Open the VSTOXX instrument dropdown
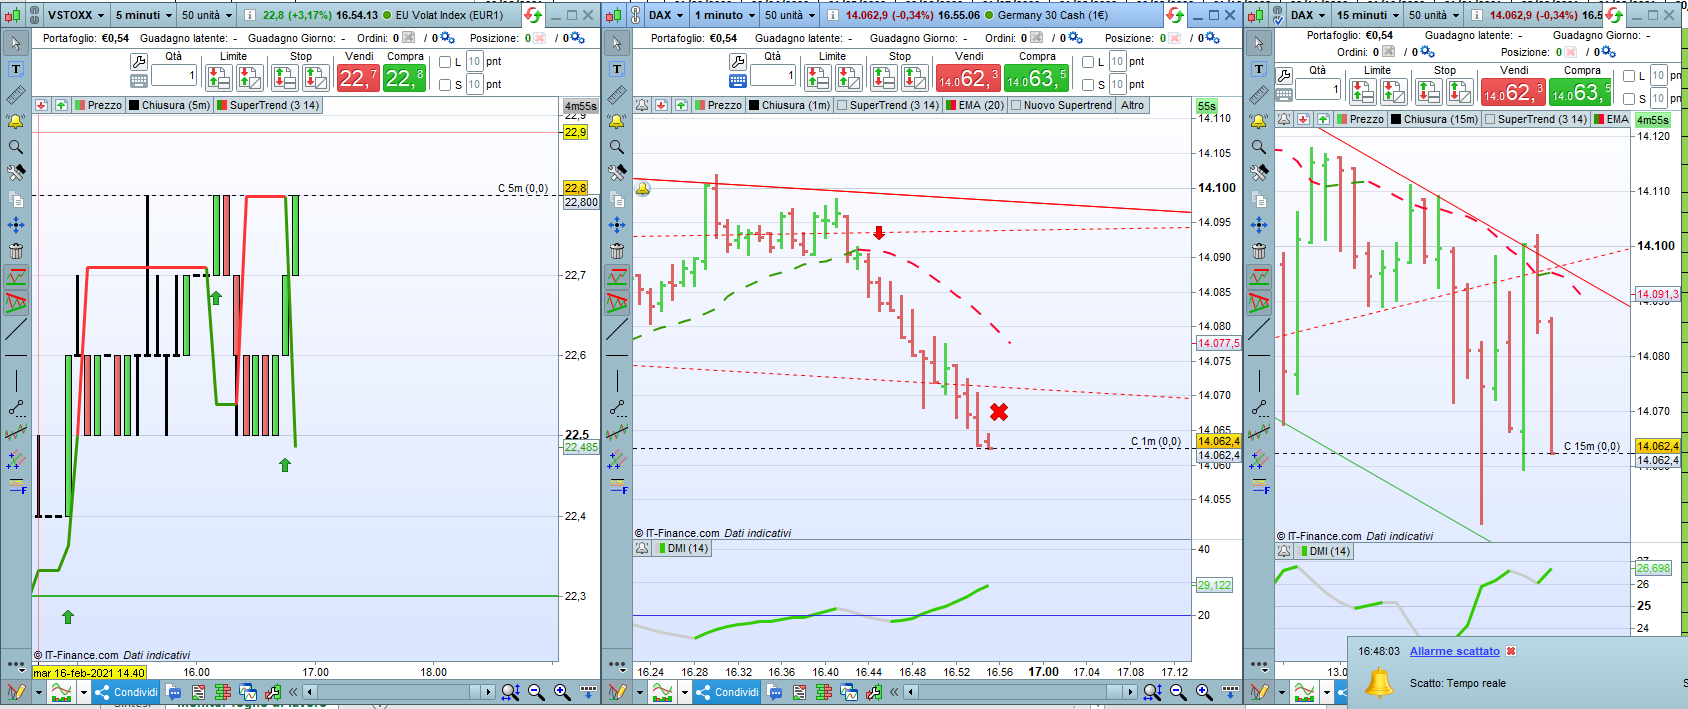 [75, 15]
